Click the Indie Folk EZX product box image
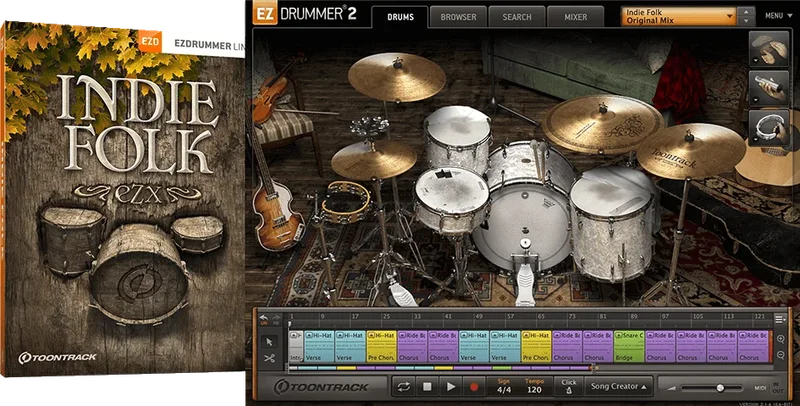Image resolution: width=800 pixels, height=406 pixels. [122, 199]
